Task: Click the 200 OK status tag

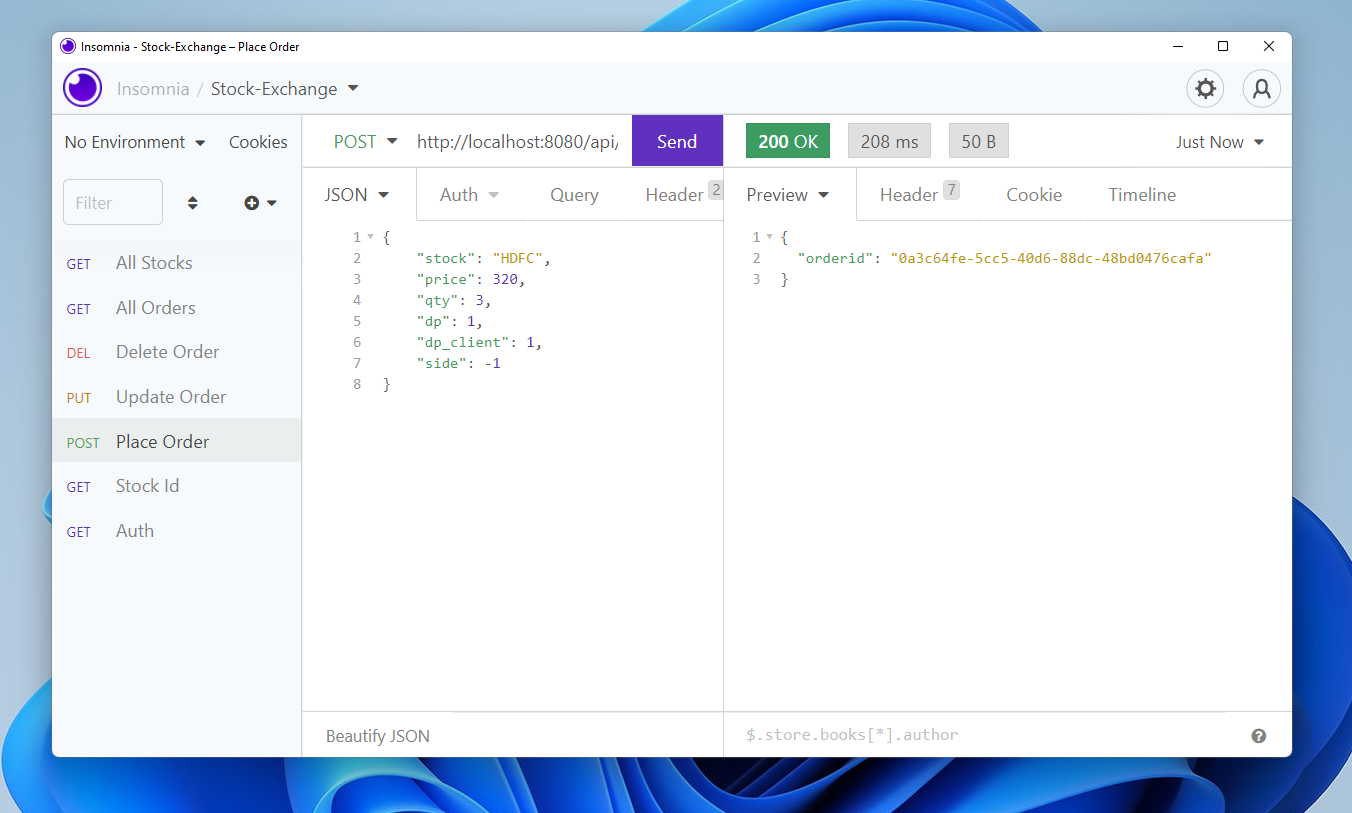Action: click(x=788, y=142)
